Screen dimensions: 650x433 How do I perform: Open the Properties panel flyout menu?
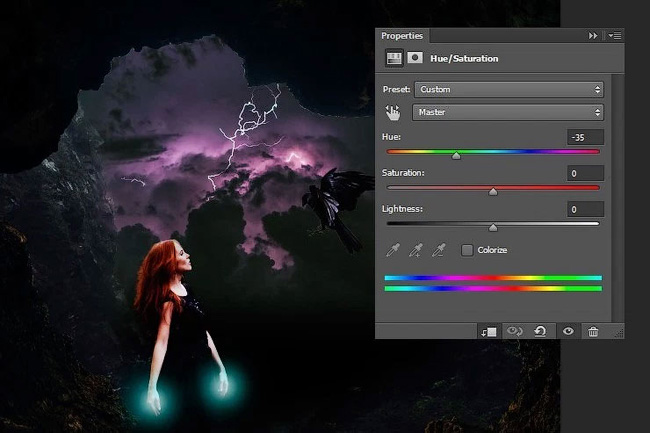tap(615, 36)
